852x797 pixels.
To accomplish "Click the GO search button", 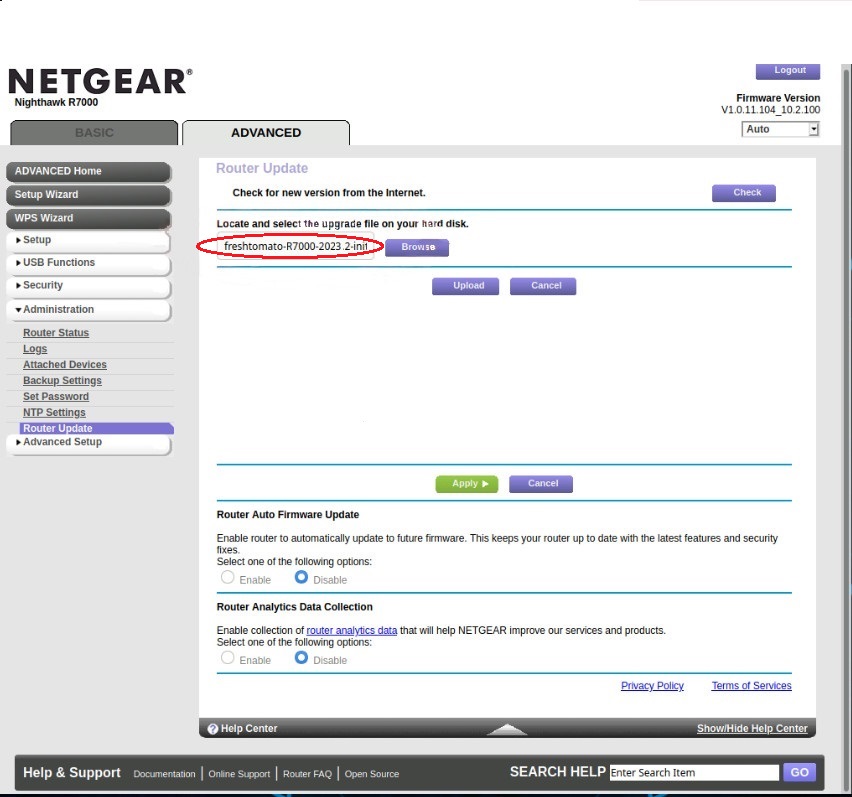I will point(799,773).
